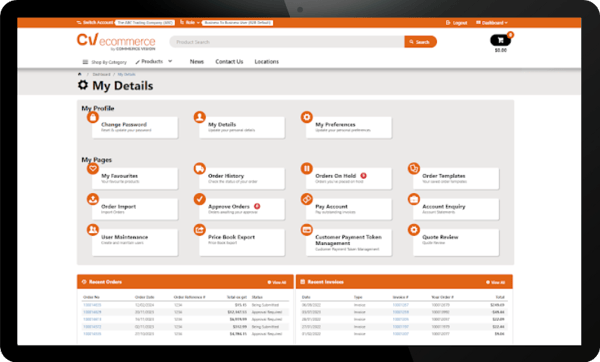This screenshot has height=362, width=600.
Task: Click the orange Search button
Action: point(420,42)
